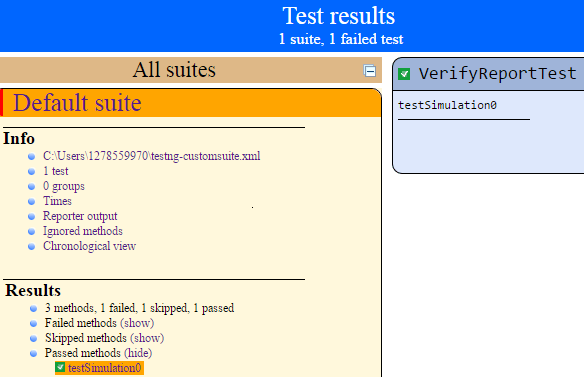Open the Ignored methods link
Viewport: 584px width, 377px height.
click(x=82, y=231)
